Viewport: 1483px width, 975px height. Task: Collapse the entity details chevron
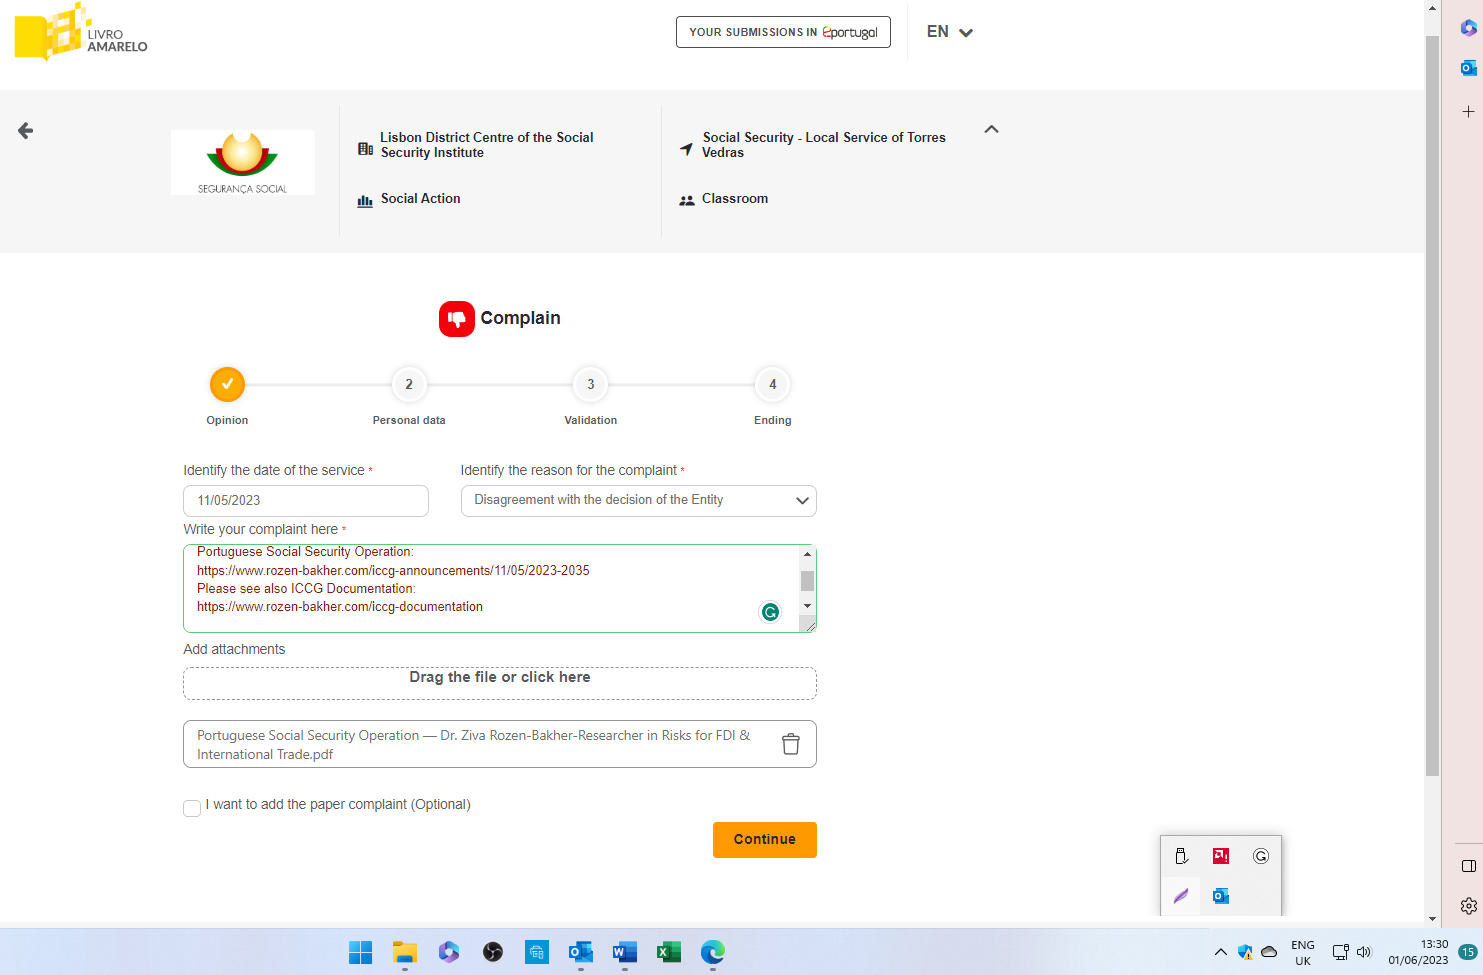pyautogui.click(x=992, y=129)
